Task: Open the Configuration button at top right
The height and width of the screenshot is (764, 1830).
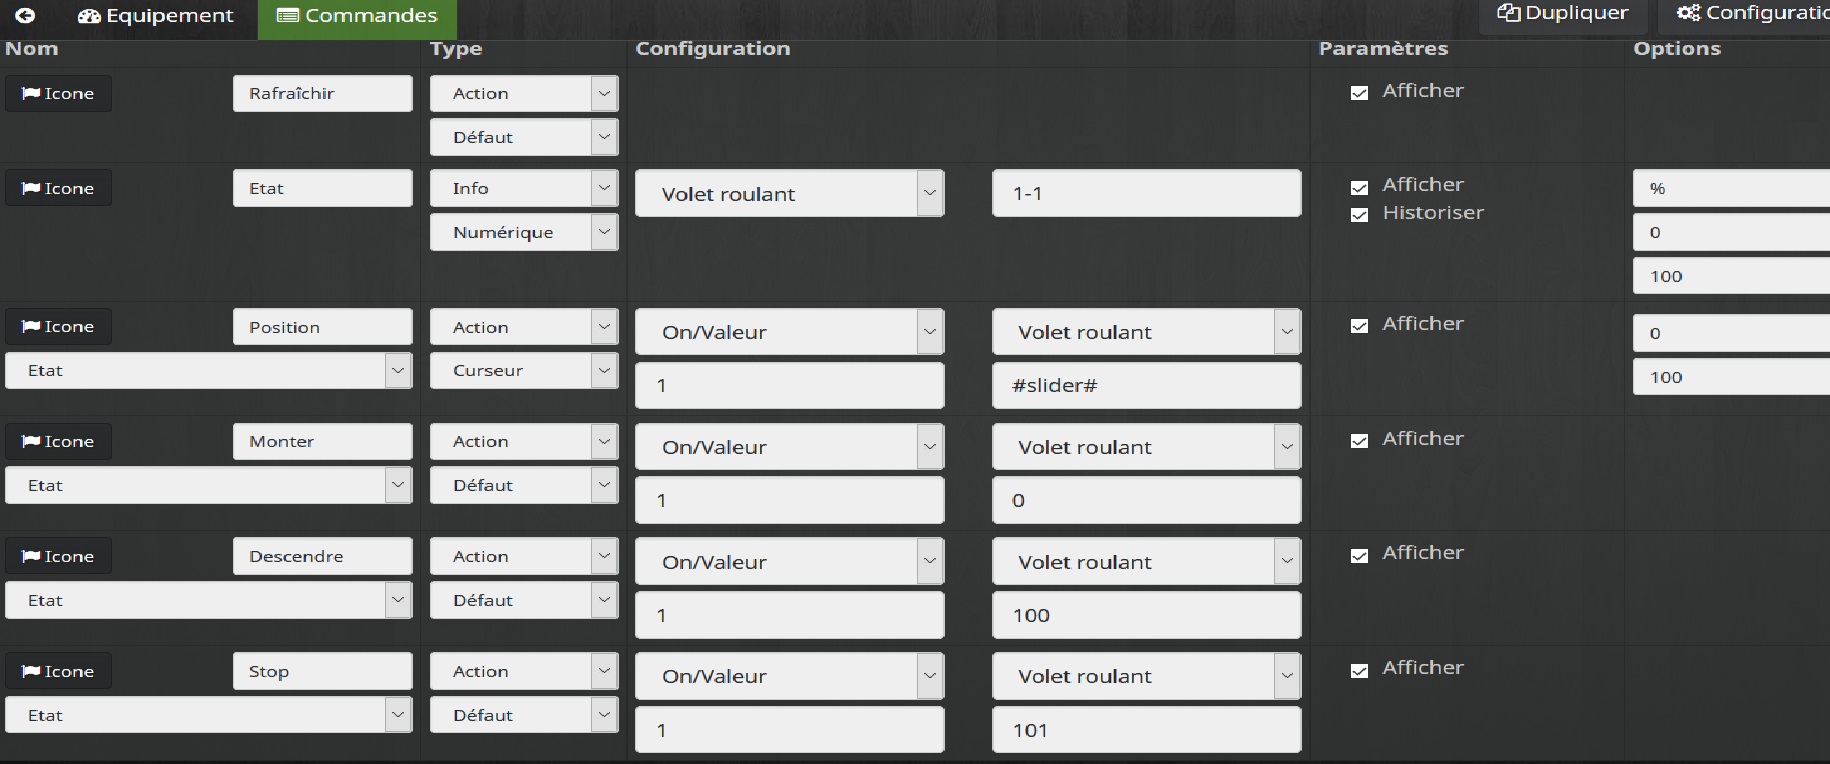Action: [x=1744, y=13]
